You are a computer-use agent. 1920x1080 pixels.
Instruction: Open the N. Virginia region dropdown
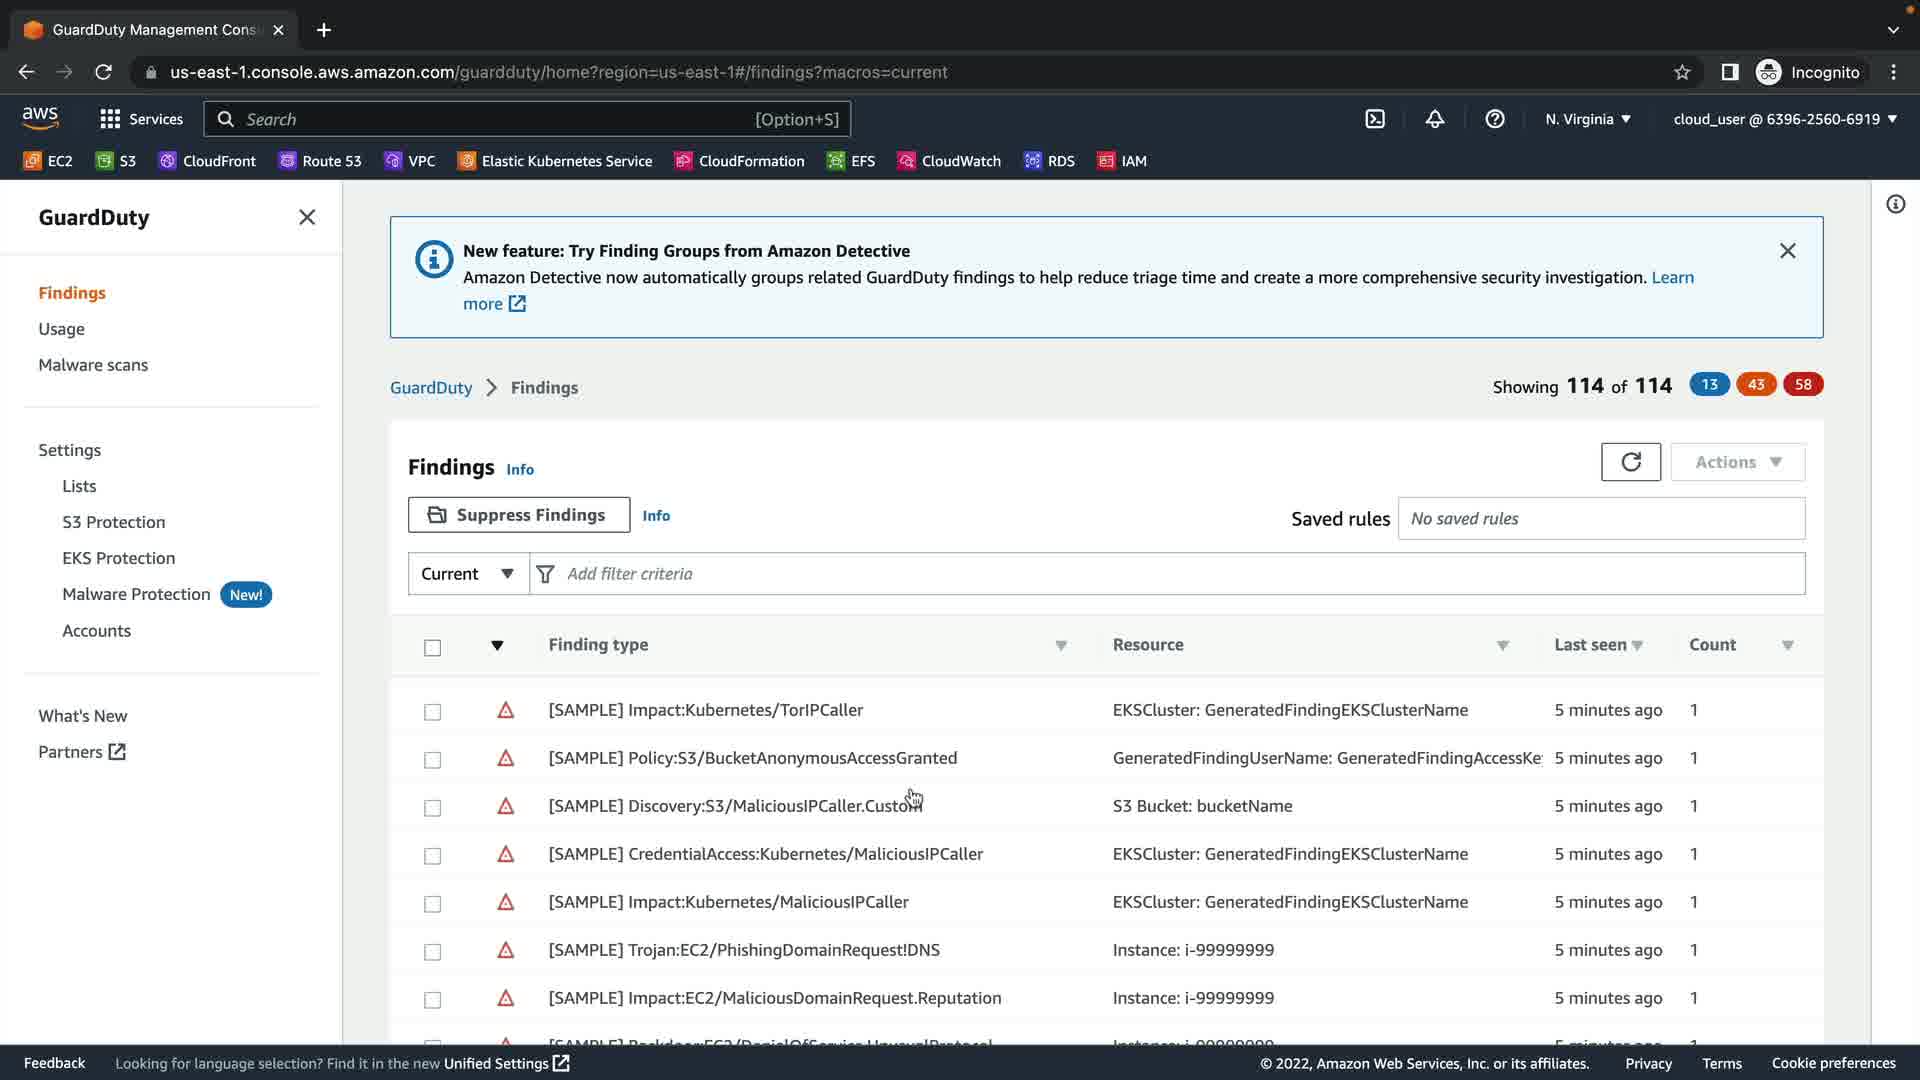click(x=1587, y=119)
